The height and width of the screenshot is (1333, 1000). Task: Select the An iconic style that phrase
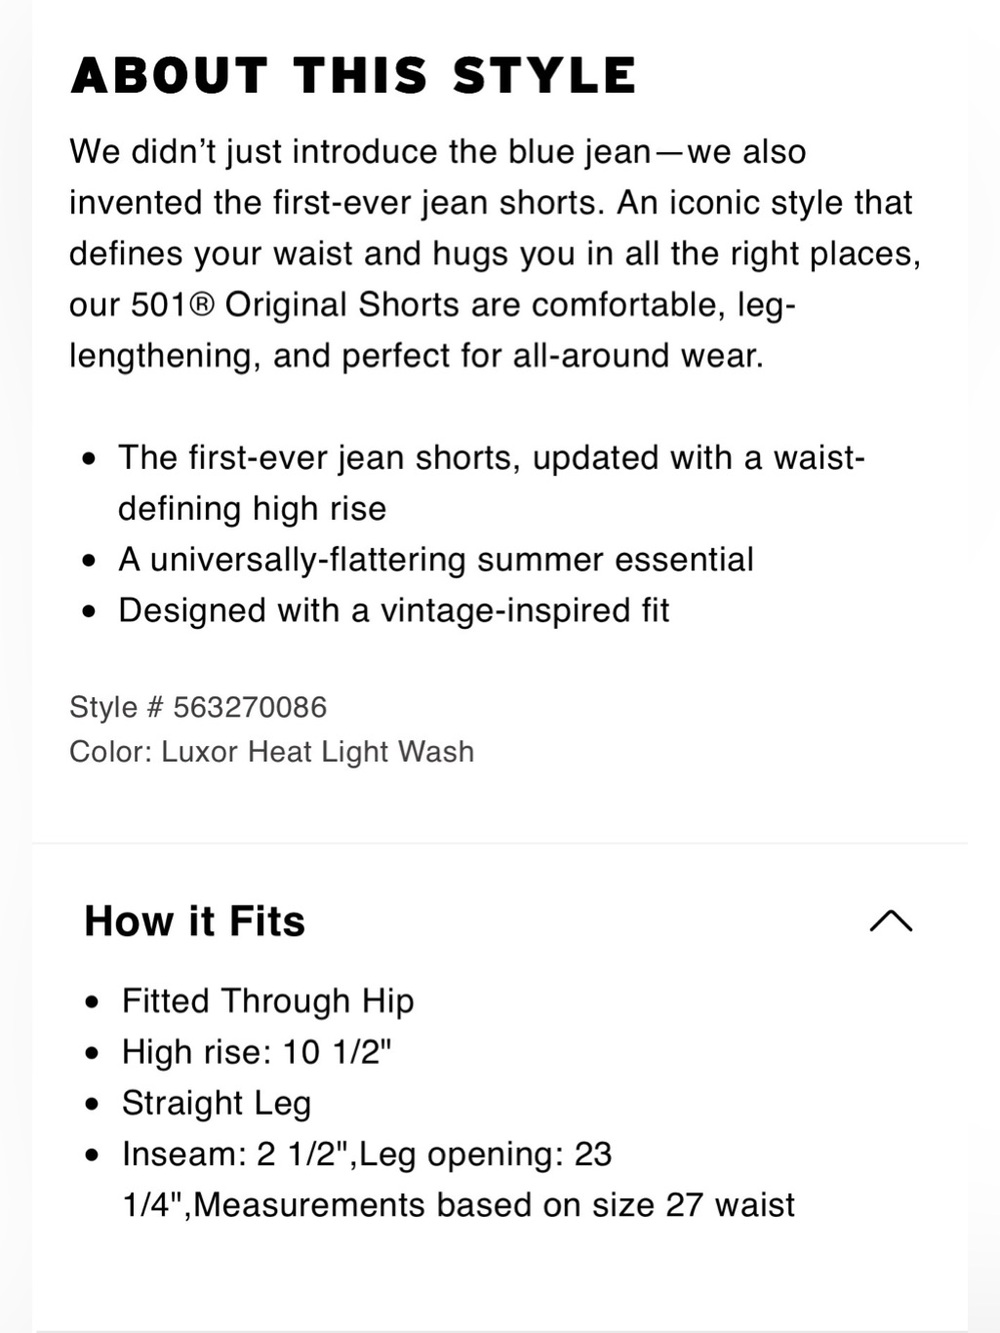coord(764,203)
